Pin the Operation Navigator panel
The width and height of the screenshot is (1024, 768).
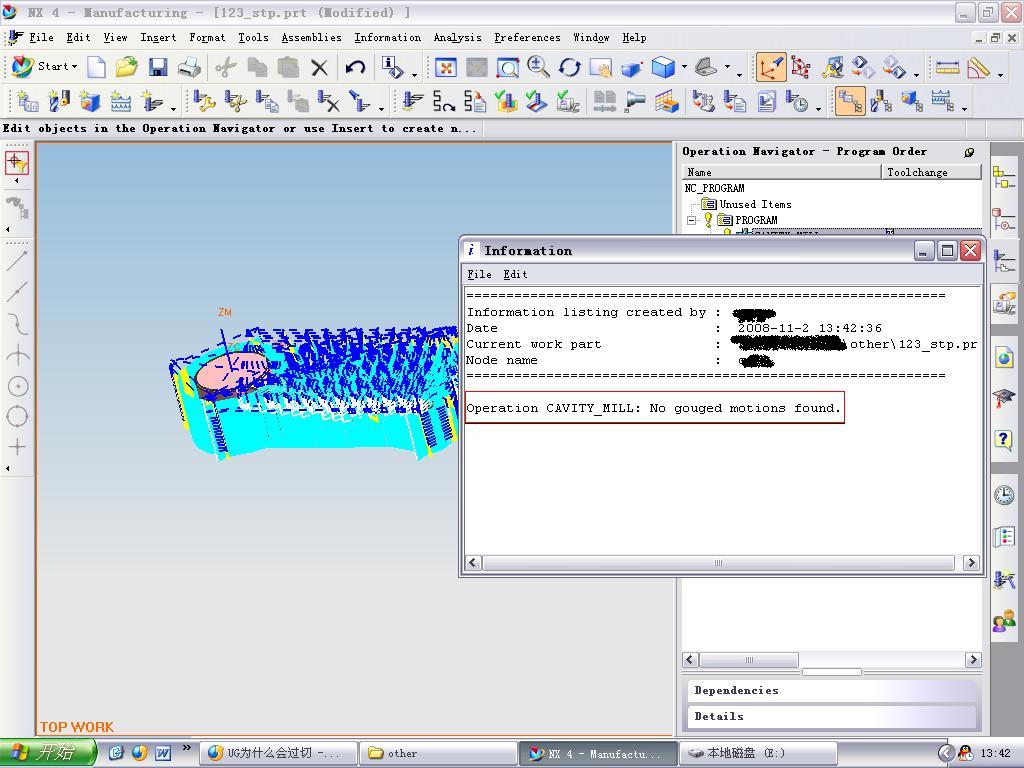tap(969, 152)
